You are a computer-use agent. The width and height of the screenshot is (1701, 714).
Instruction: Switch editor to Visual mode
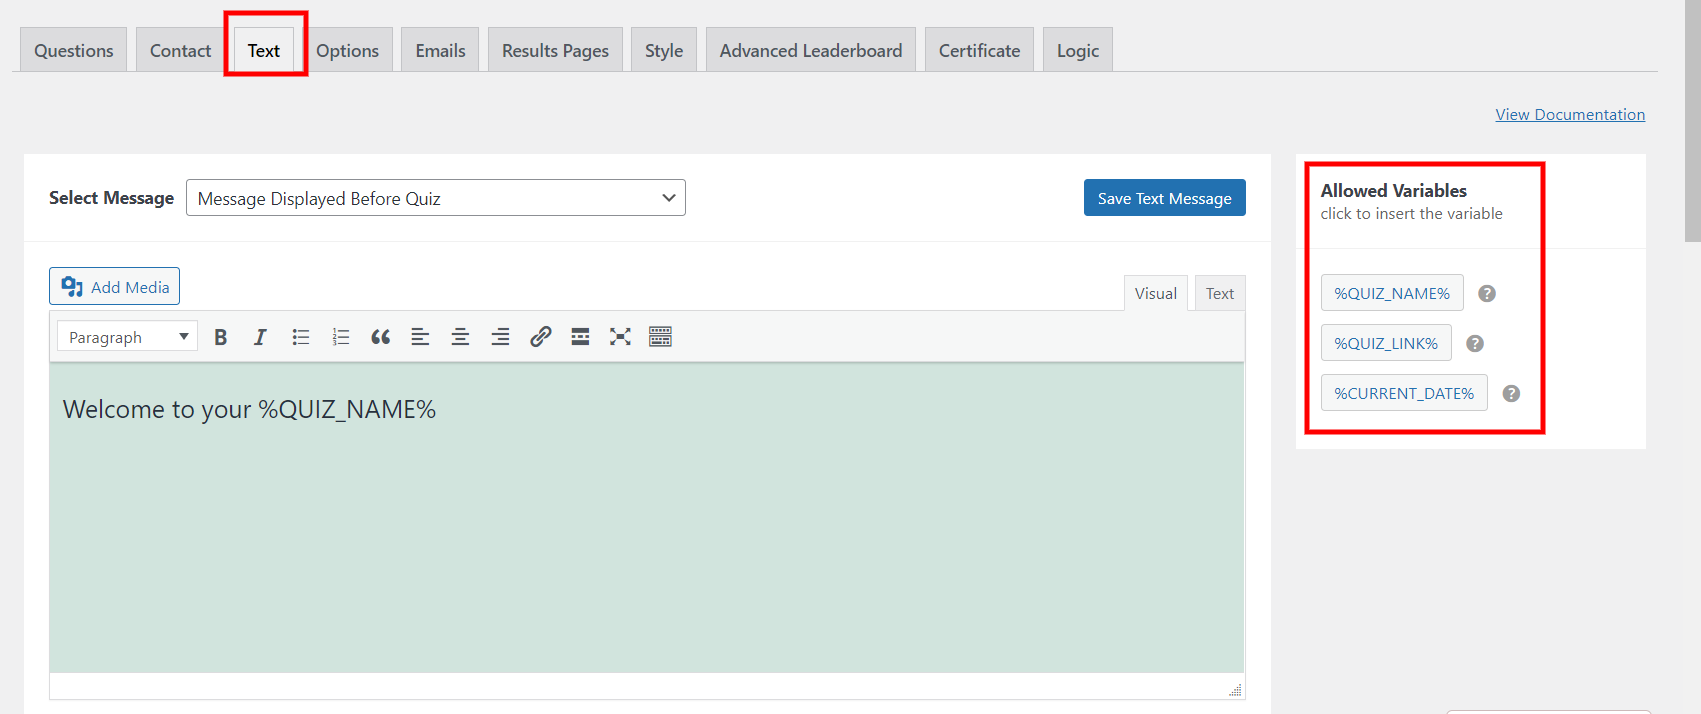click(x=1156, y=293)
